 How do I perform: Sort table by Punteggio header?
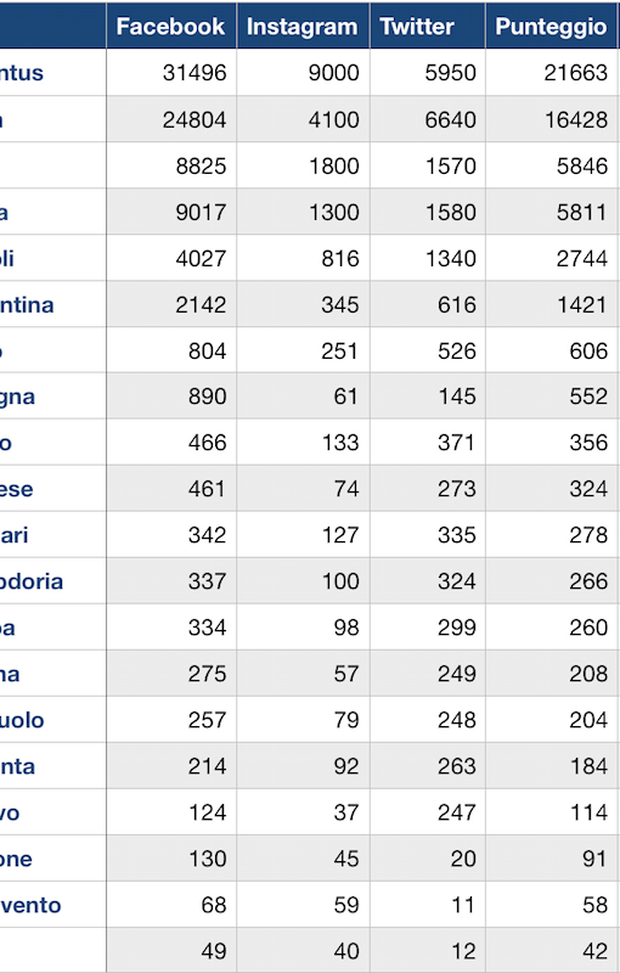(550, 27)
